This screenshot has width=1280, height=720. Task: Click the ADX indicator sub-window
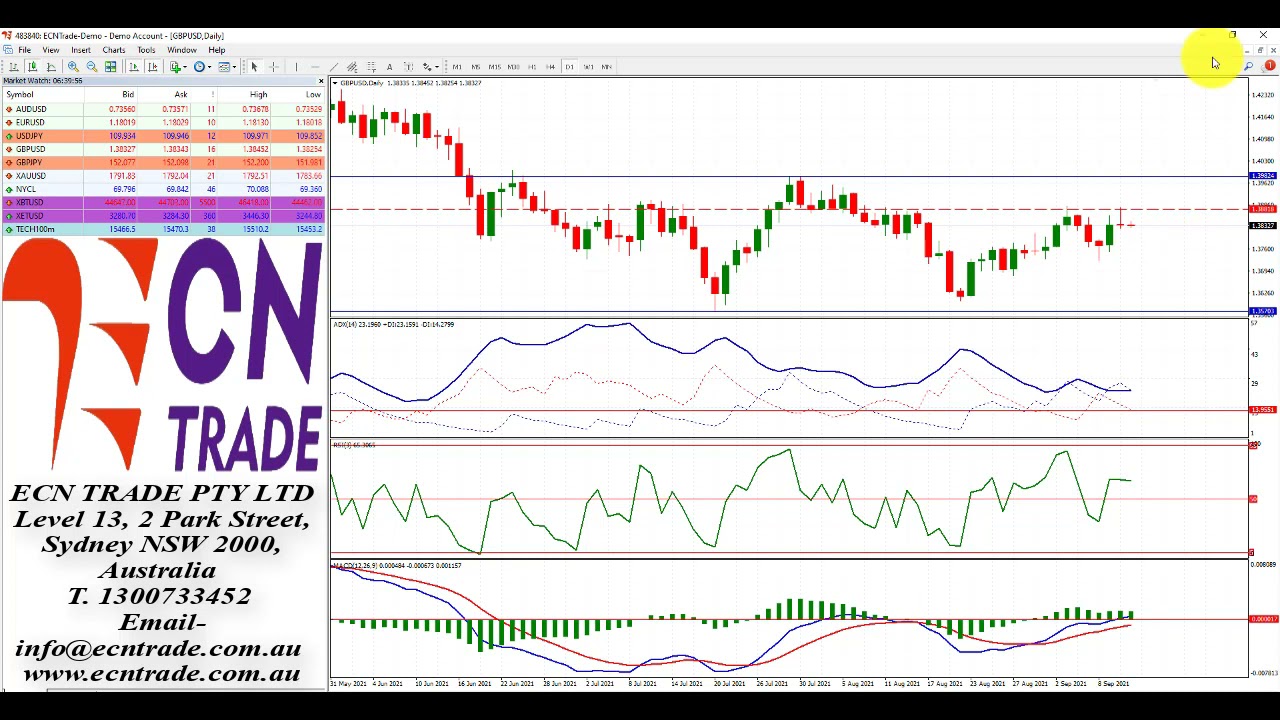(x=790, y=378)
